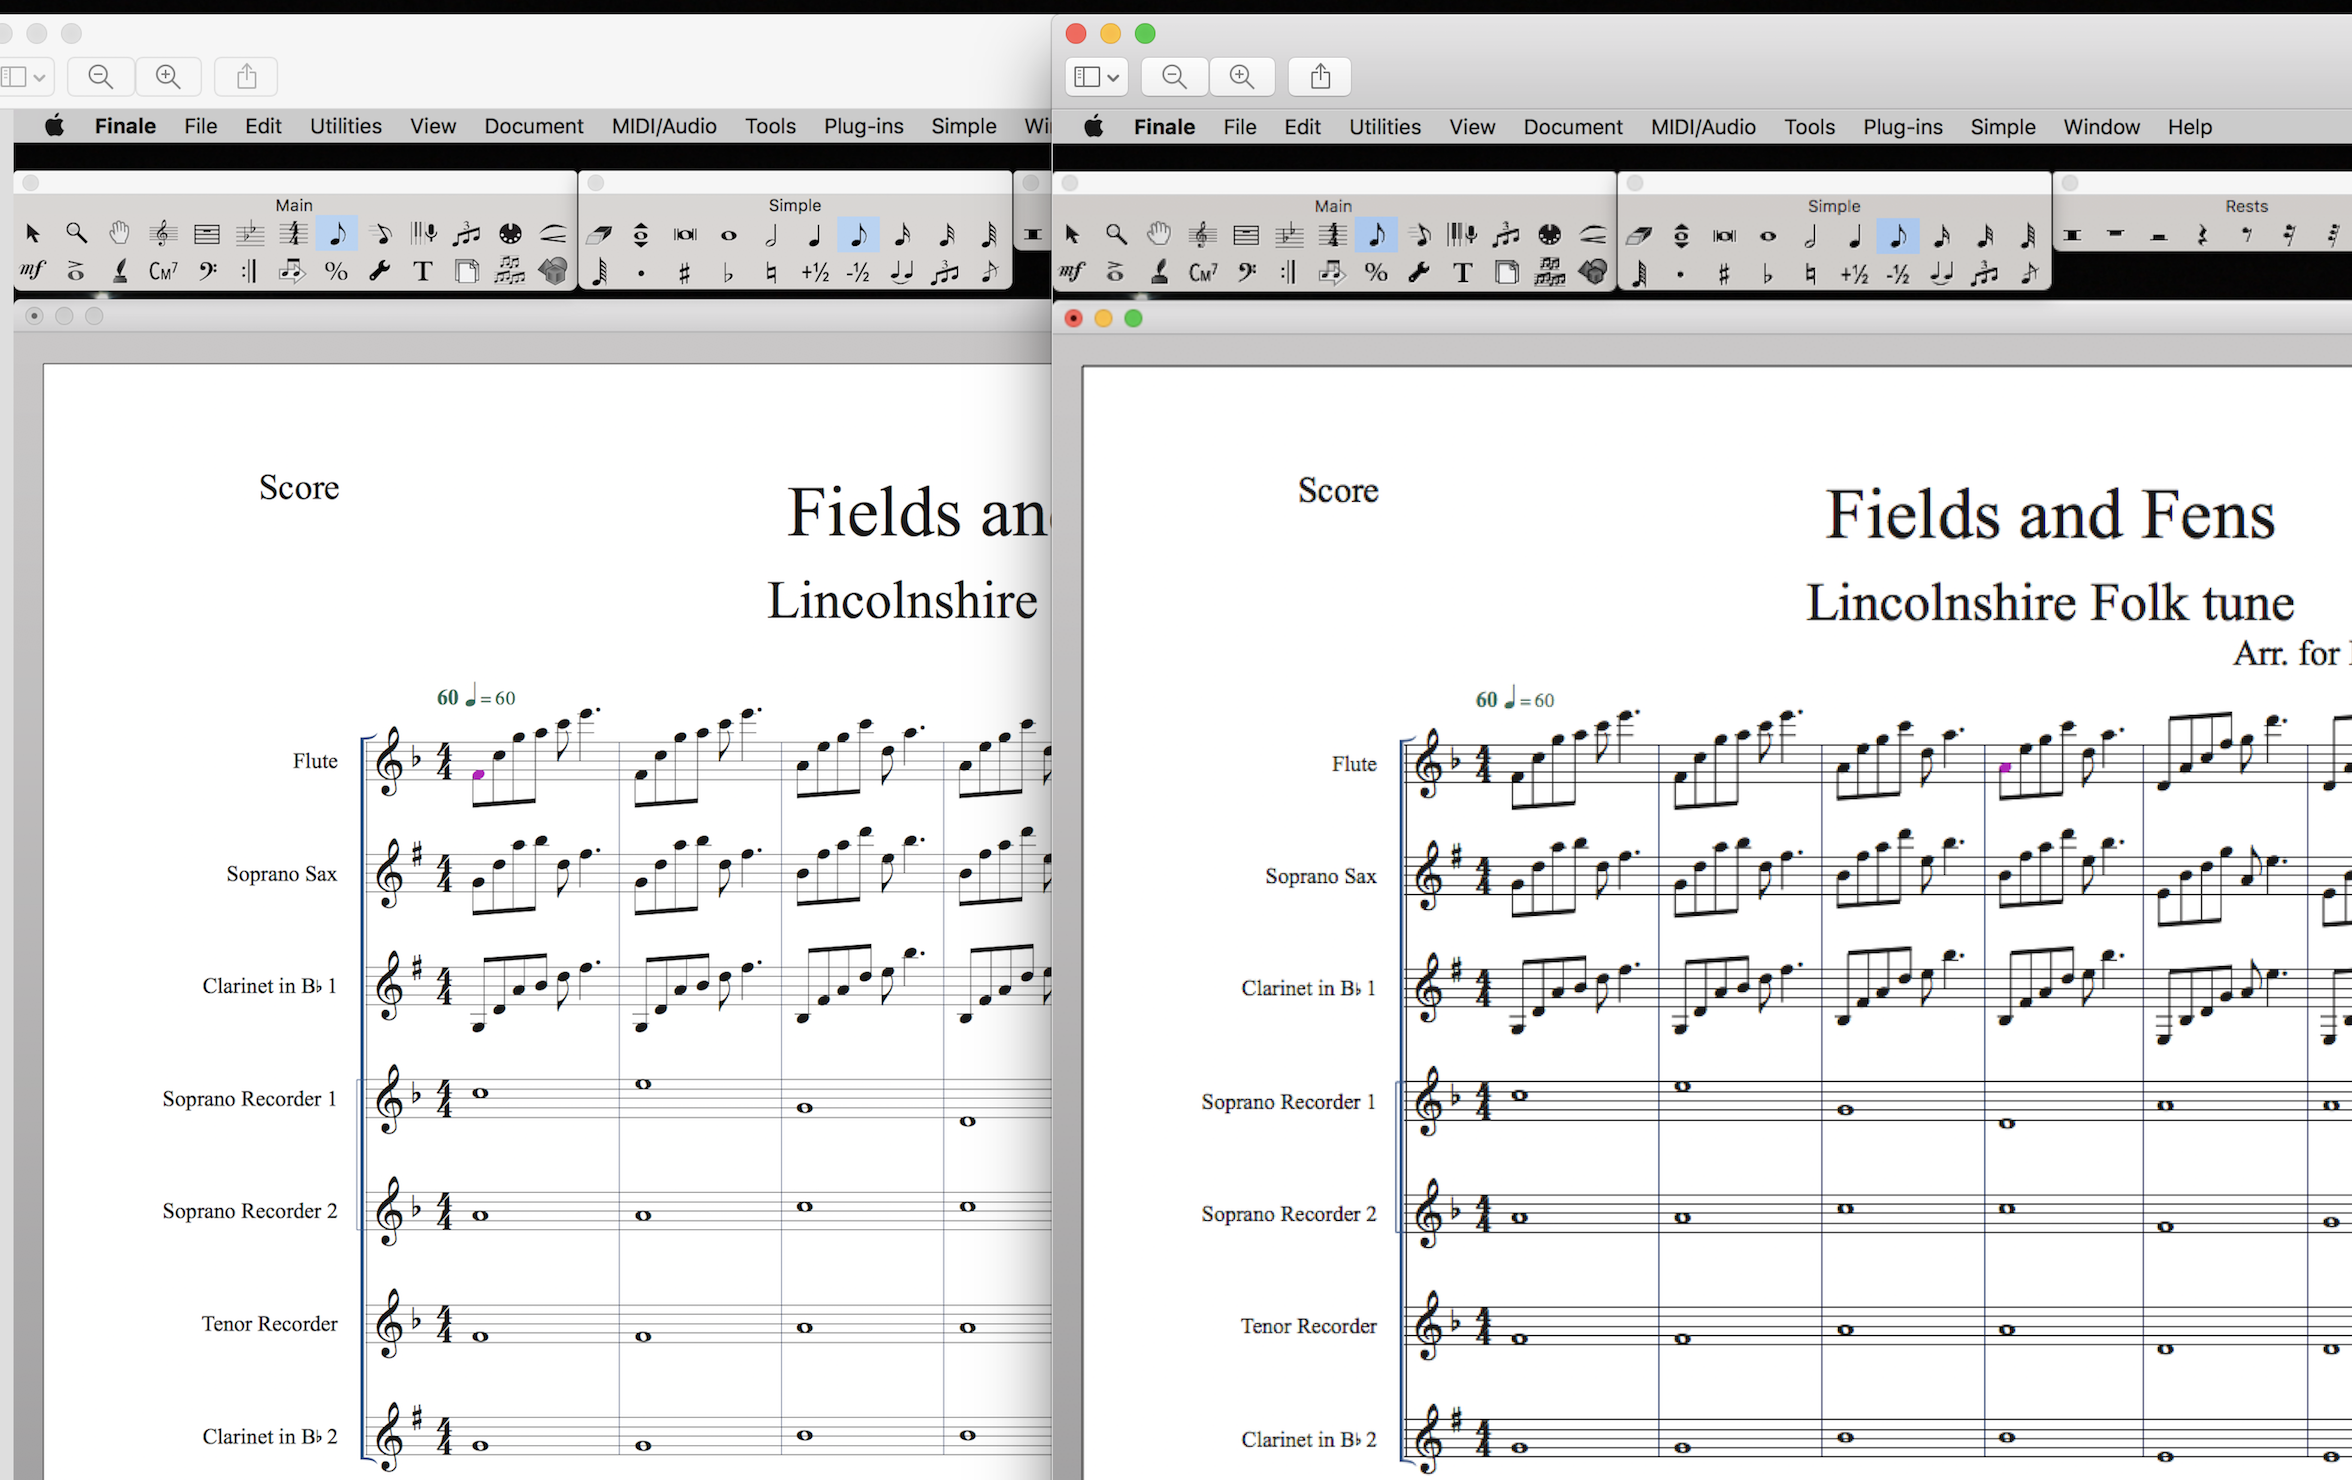Screen dimensions: 2352x1480
Task: Pick the whole rest in the Rests palette
Action: pyautogui.click(x=2115, y=235)
